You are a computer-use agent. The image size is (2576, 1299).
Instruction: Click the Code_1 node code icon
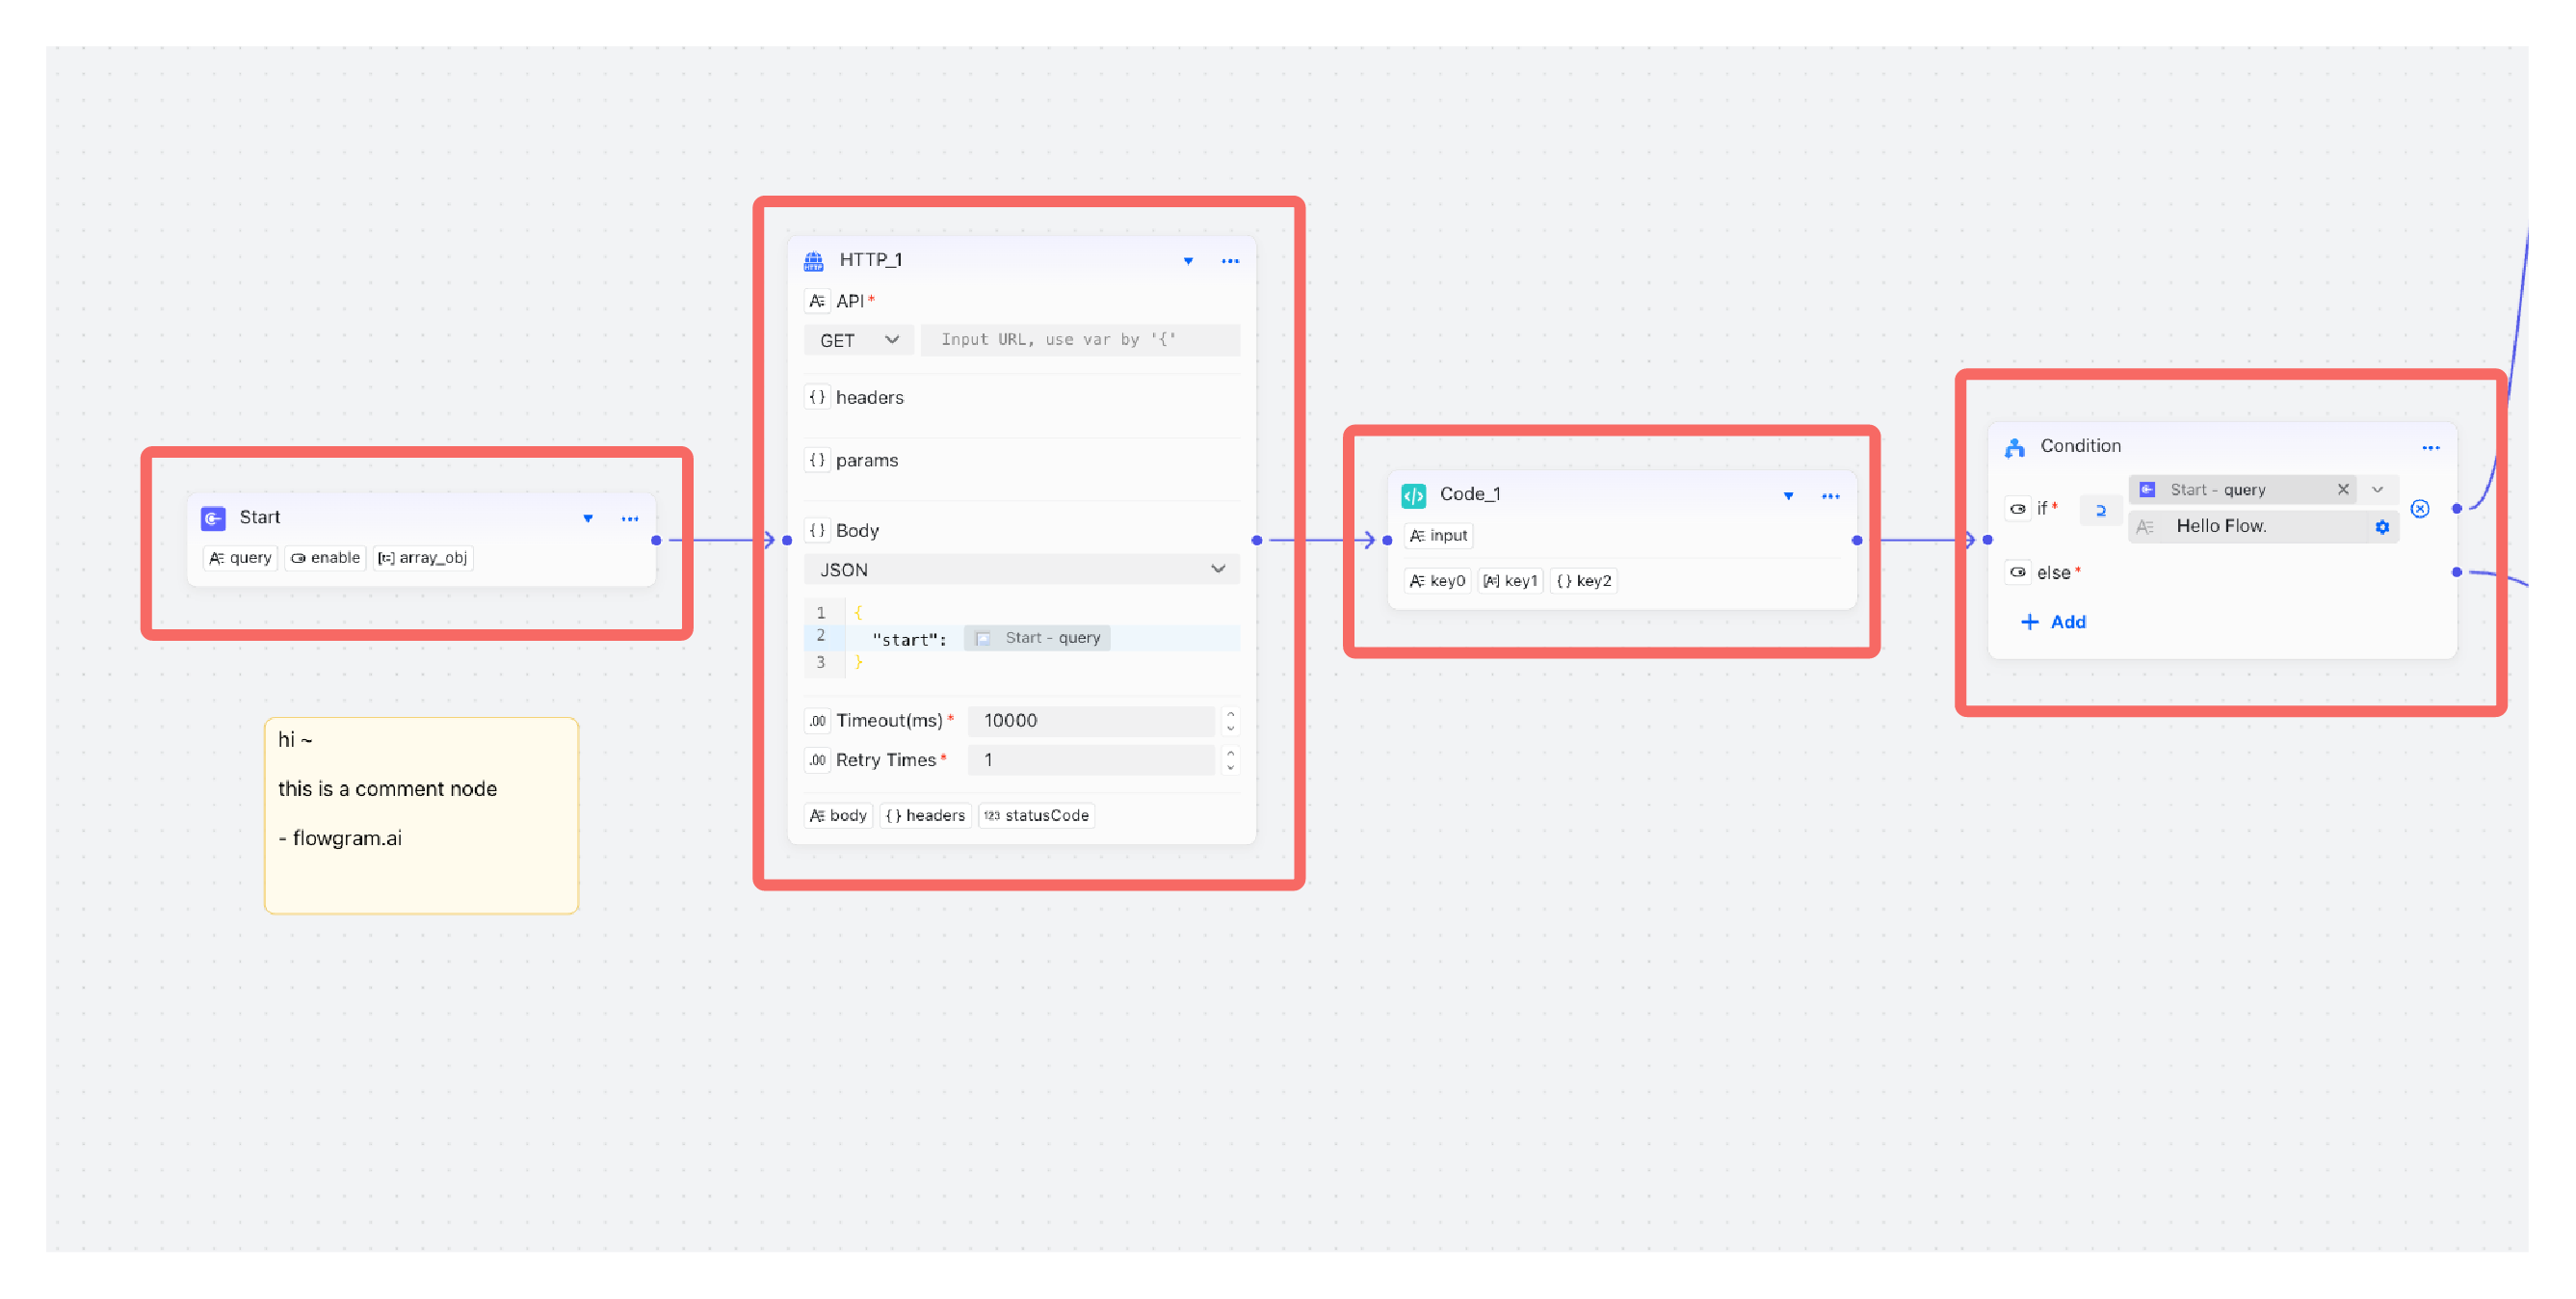1413,495
